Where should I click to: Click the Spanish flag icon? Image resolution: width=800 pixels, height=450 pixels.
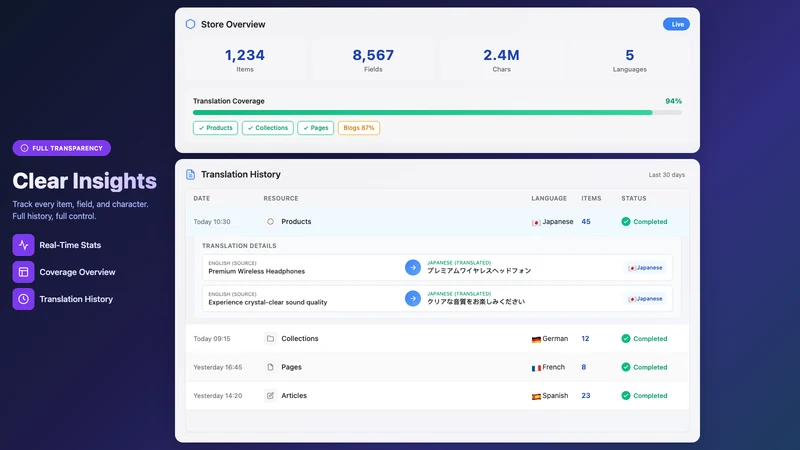(x=536, y=396)
